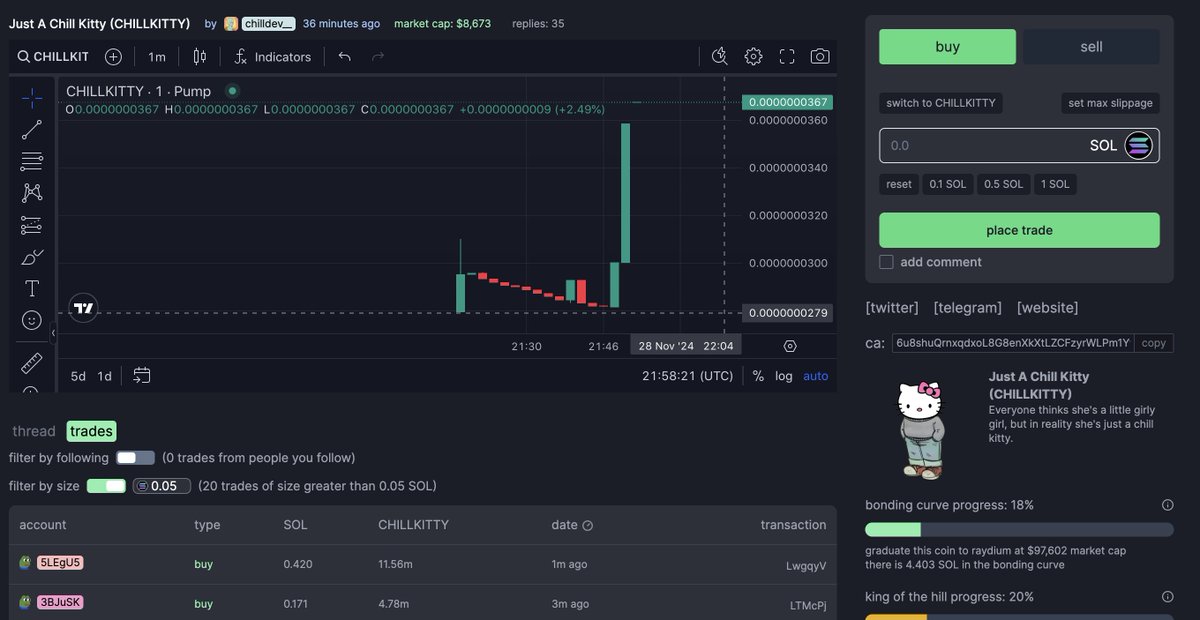Open go-to-date calendar icon
This screenshot has width=1200, height=620.
[x=142, y=376]
